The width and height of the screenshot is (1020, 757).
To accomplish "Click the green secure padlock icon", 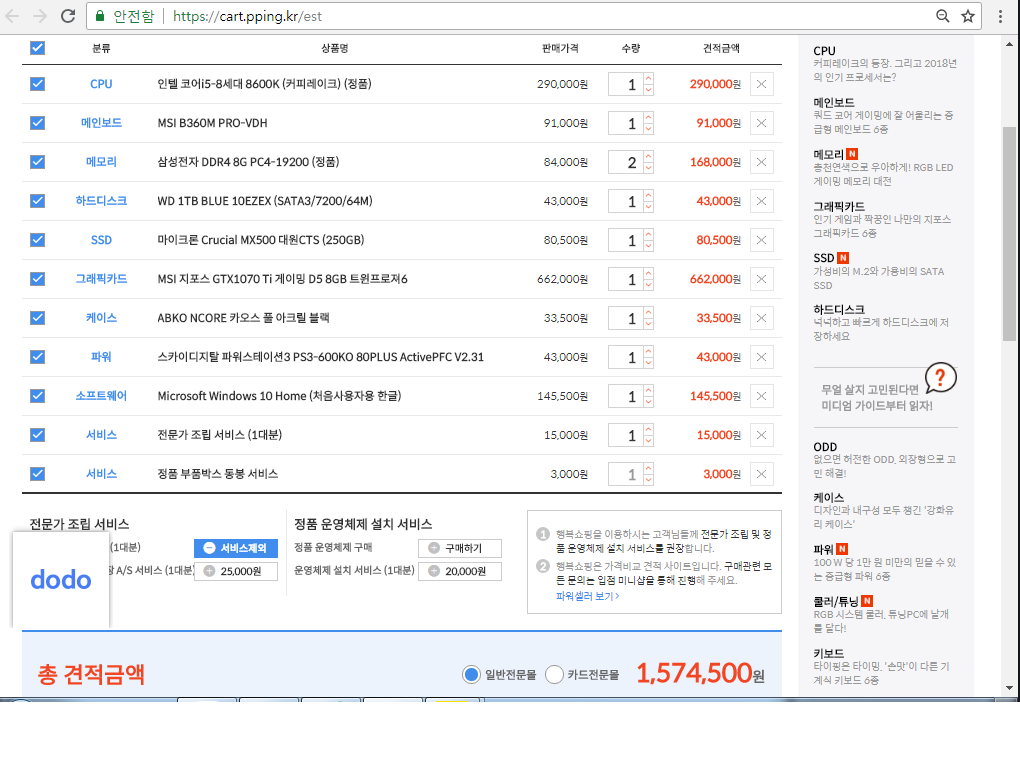I will coord(100,16).
